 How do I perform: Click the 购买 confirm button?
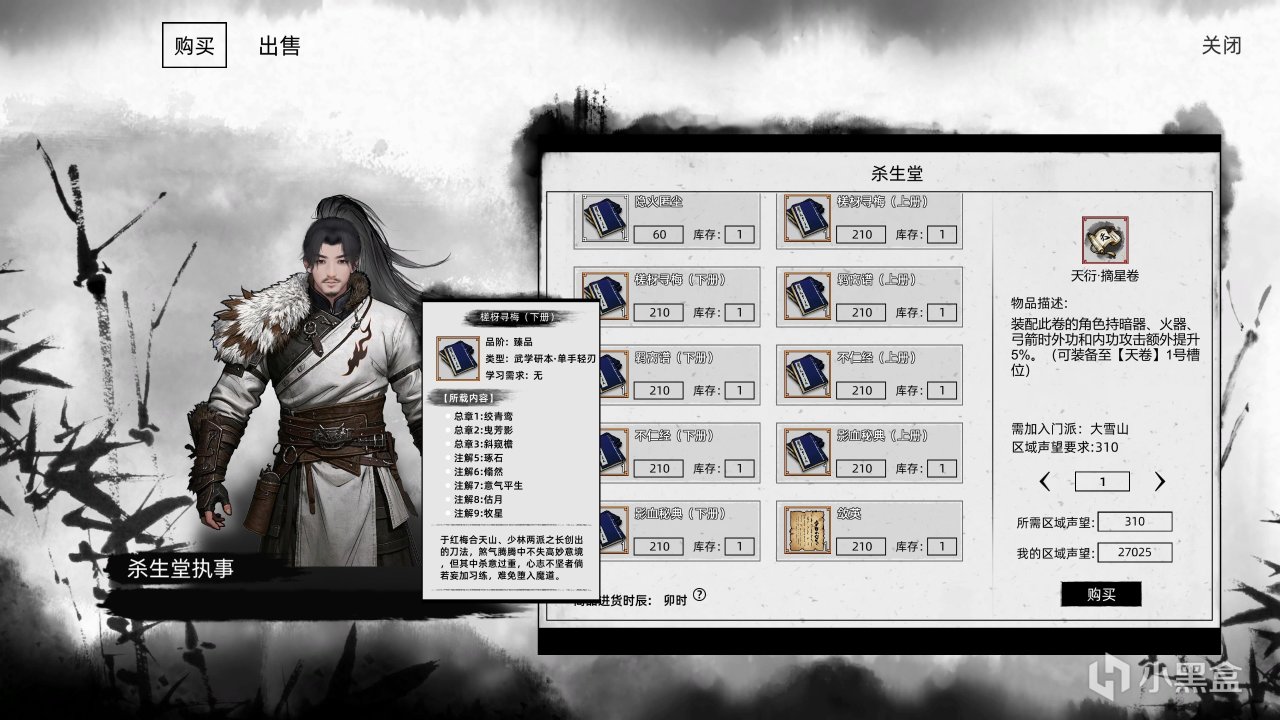[x=1101, y=594]
